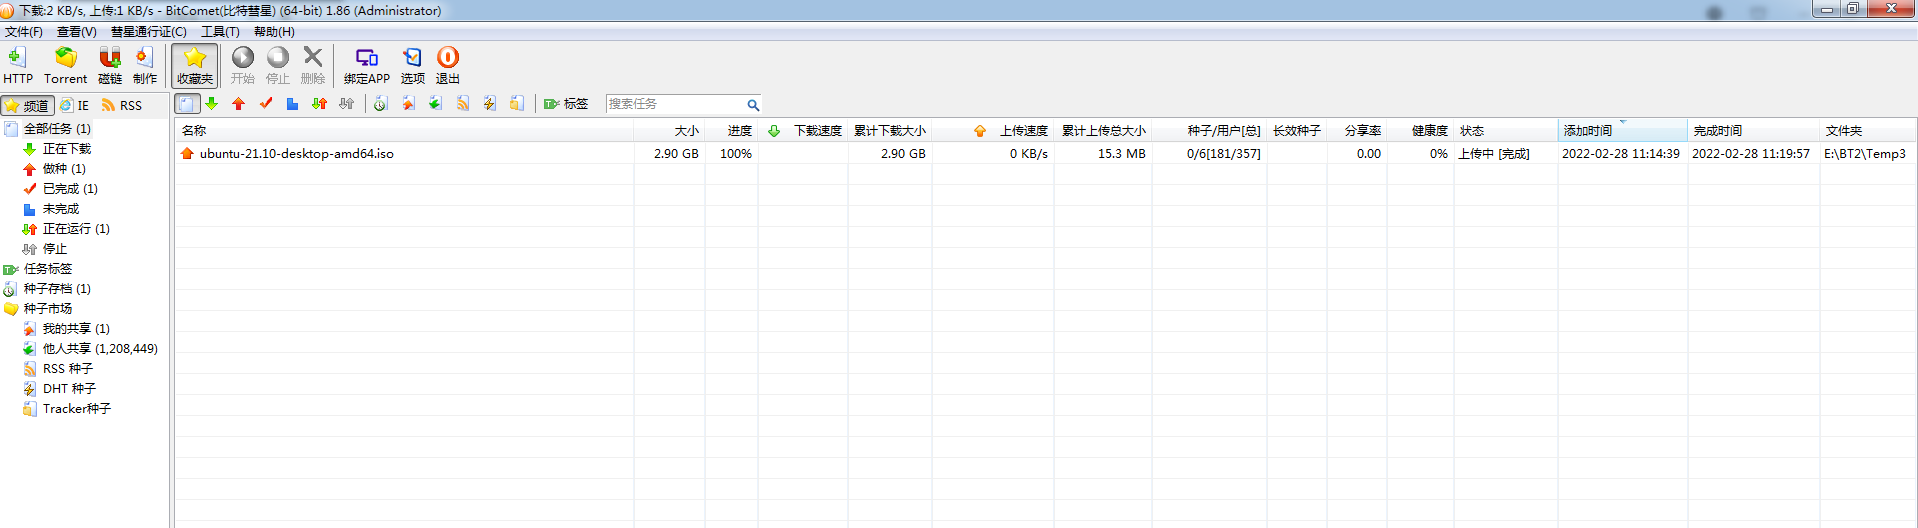
Task: Filter by downloading tasks green arrow
Action: pos(212,104)
